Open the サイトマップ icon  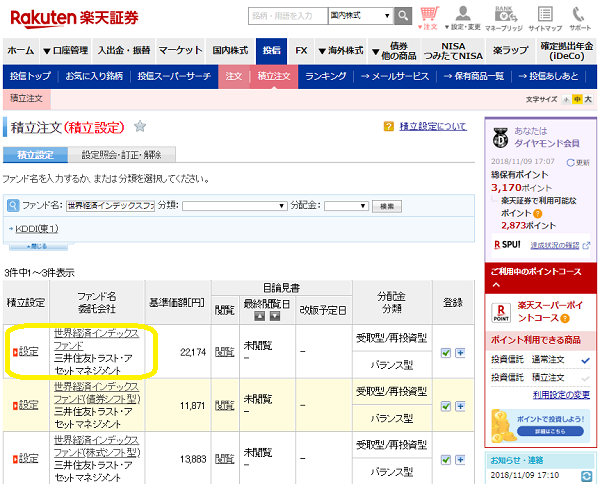[545, 18]
